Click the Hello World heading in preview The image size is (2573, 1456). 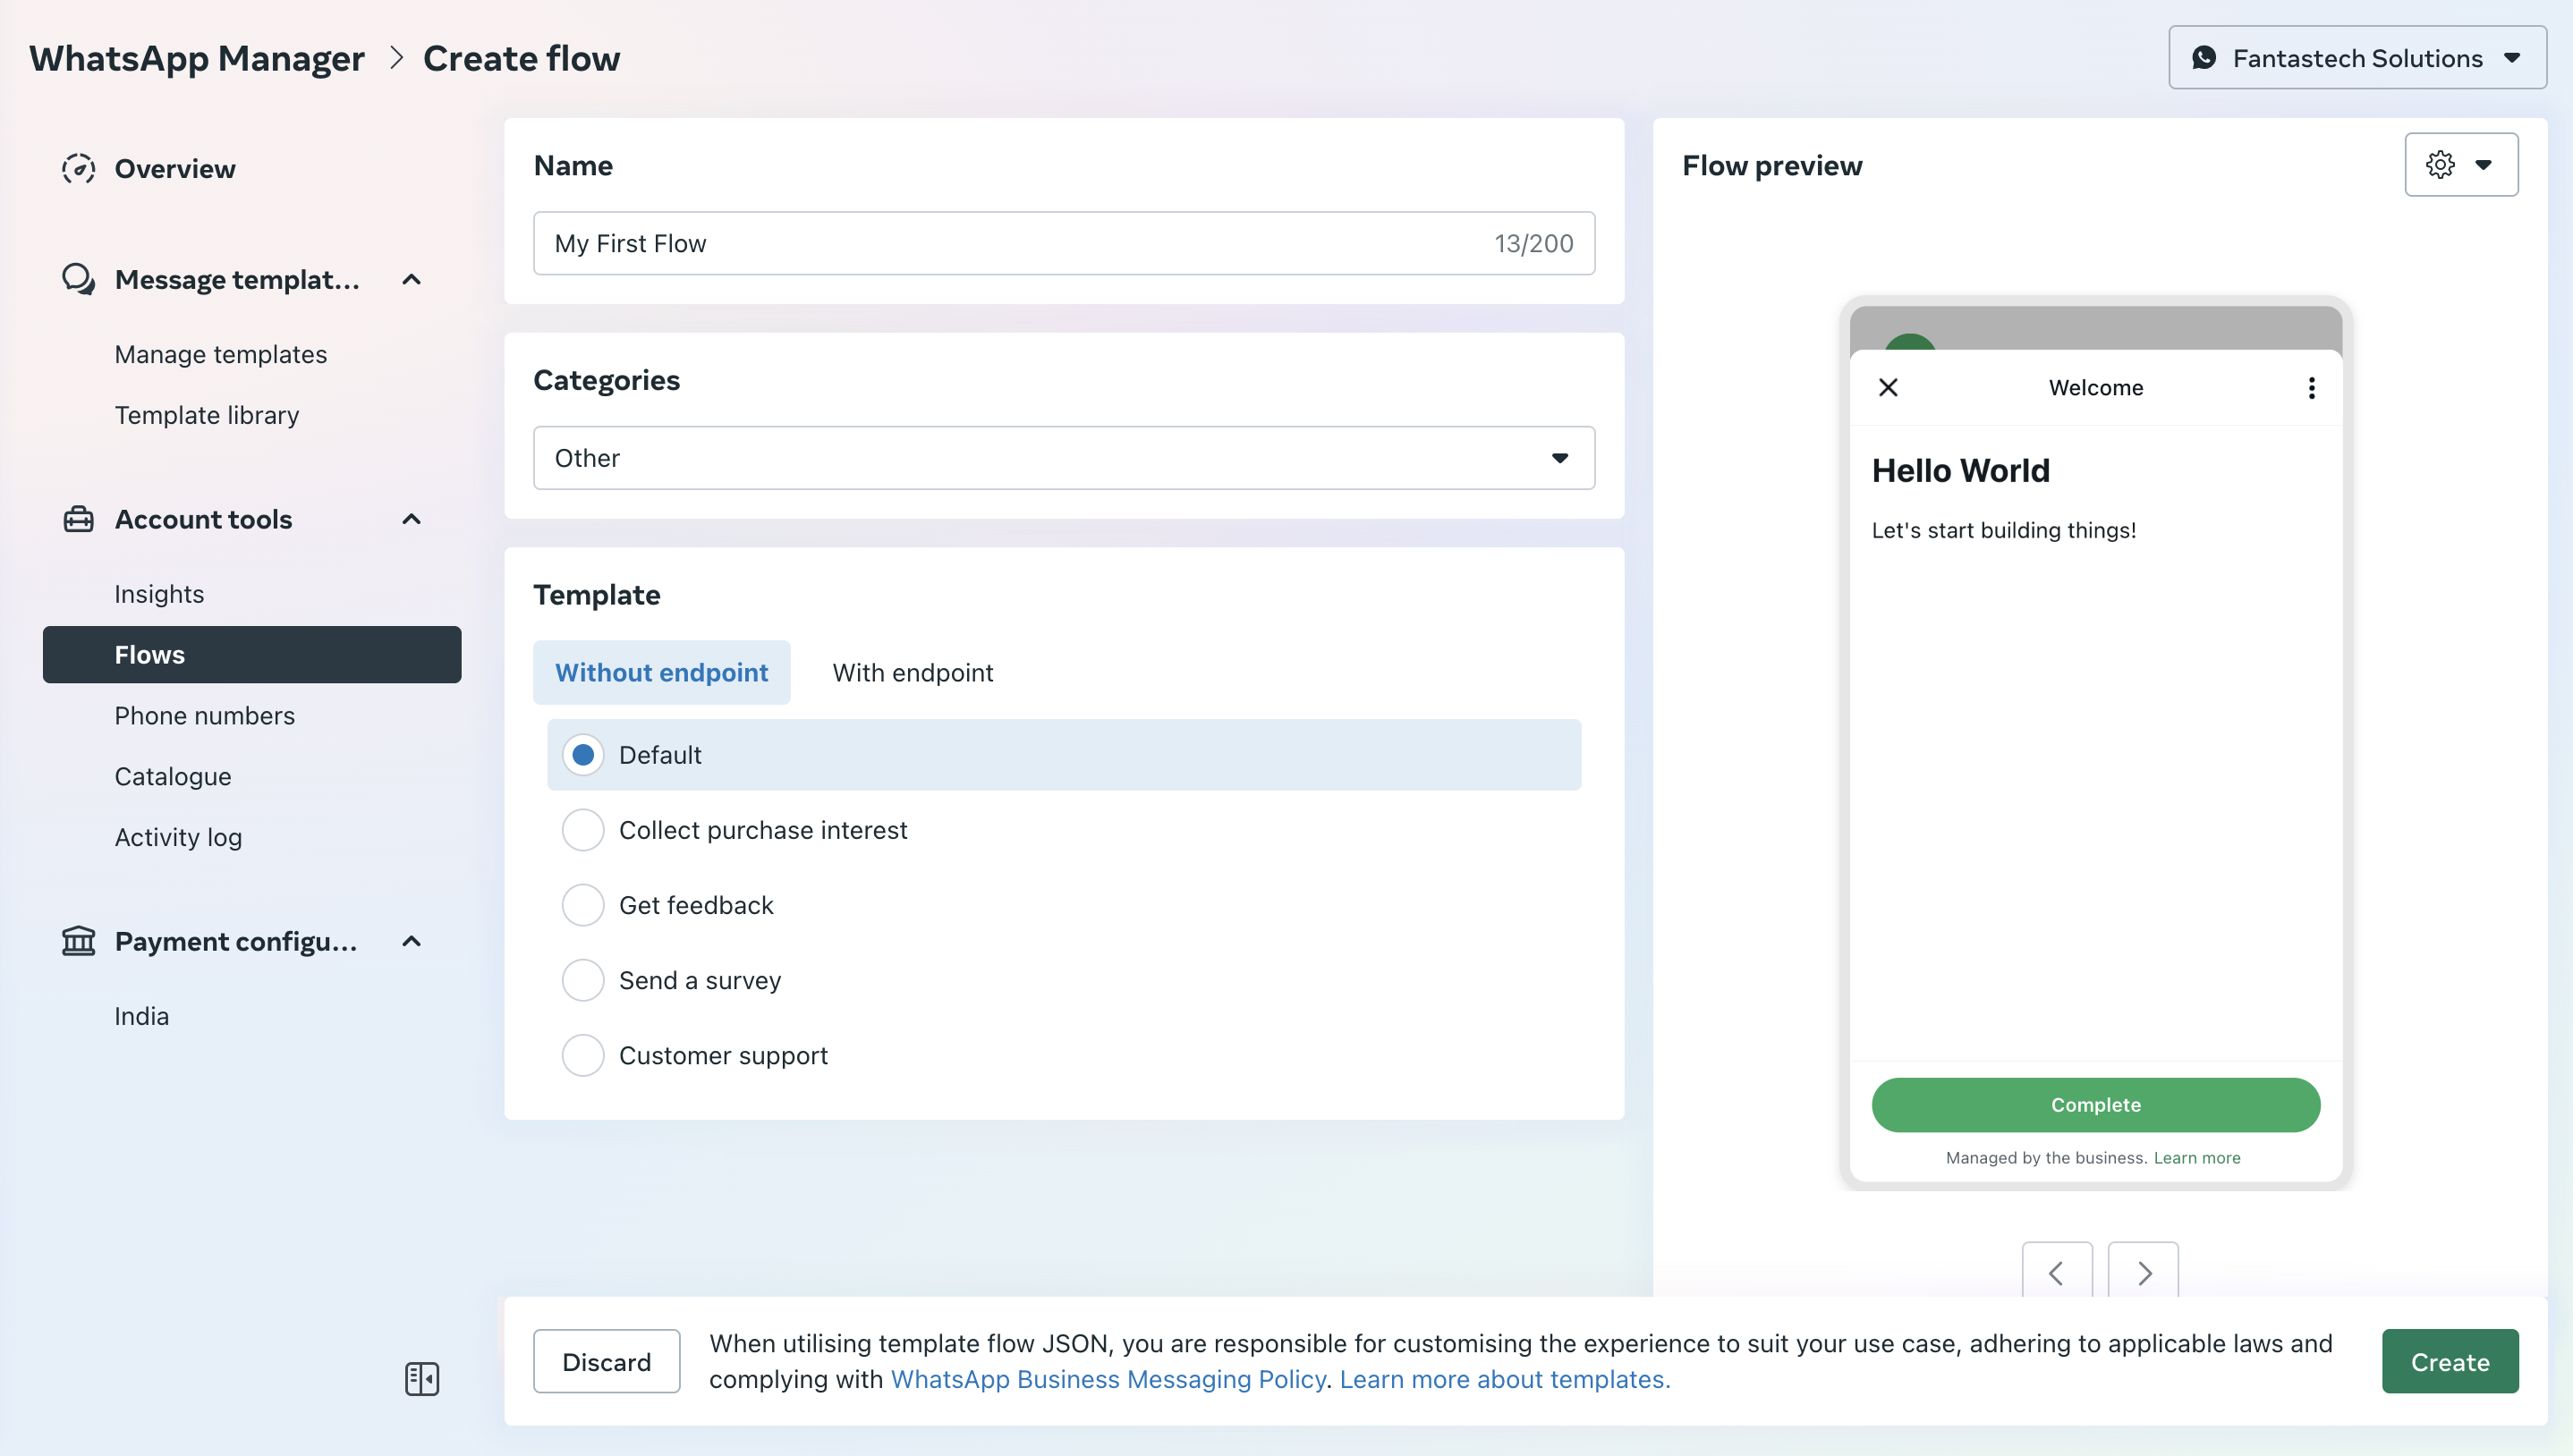(x=1961, y=470)
